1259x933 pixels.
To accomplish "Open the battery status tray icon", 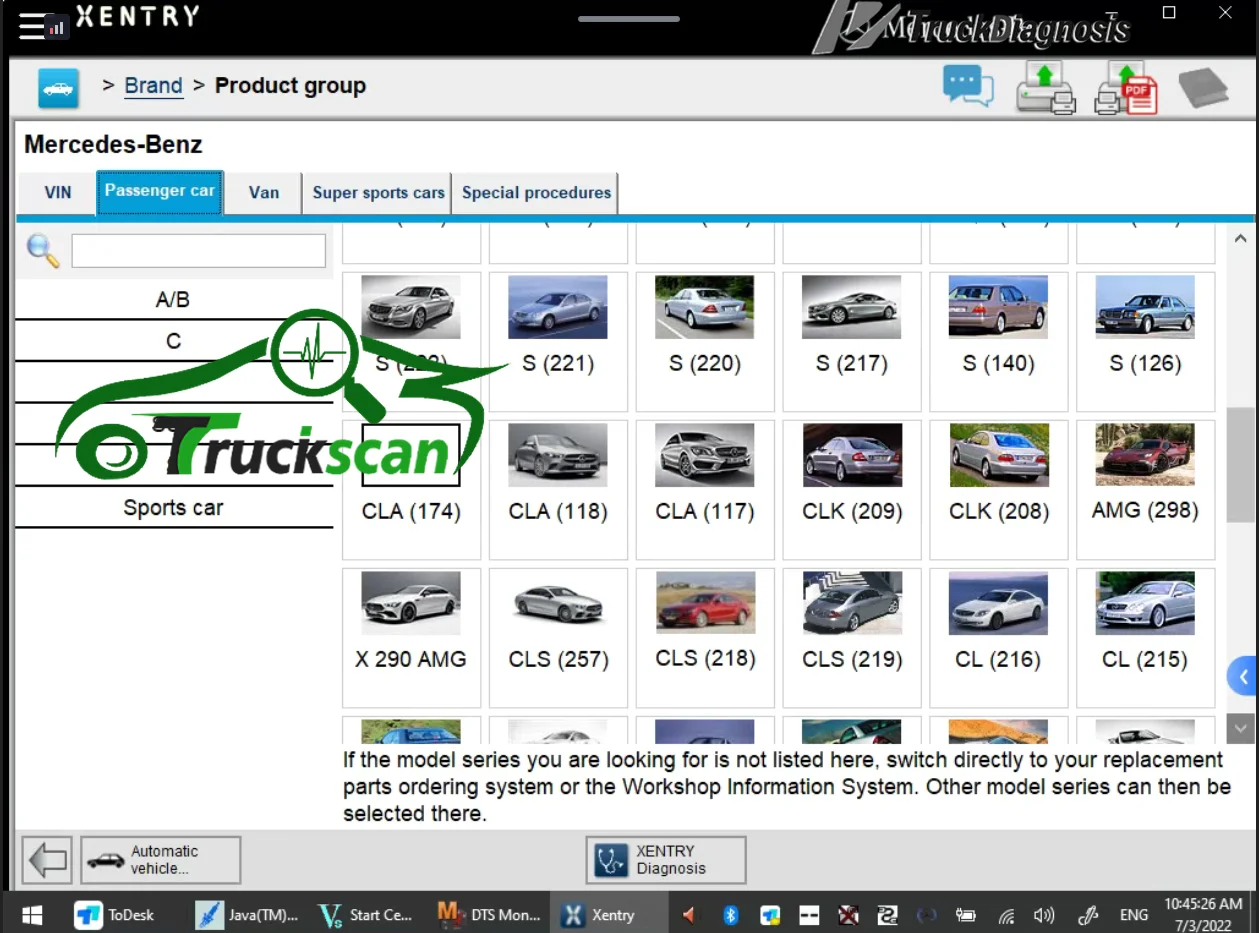I will click(x=966, y=914).
